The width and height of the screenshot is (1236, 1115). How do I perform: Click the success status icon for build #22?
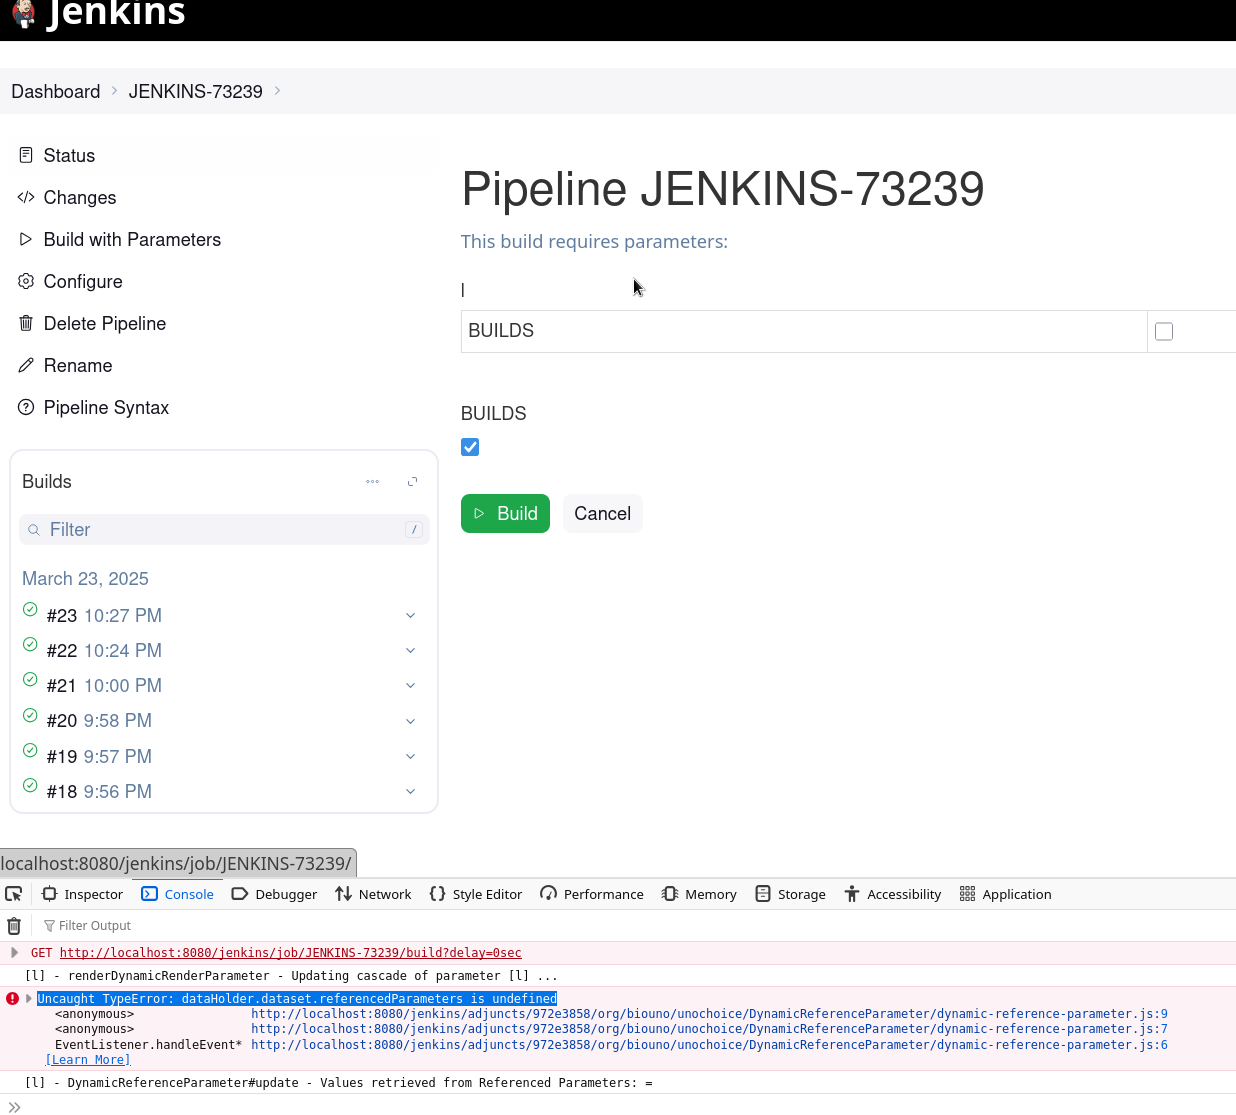30,644
